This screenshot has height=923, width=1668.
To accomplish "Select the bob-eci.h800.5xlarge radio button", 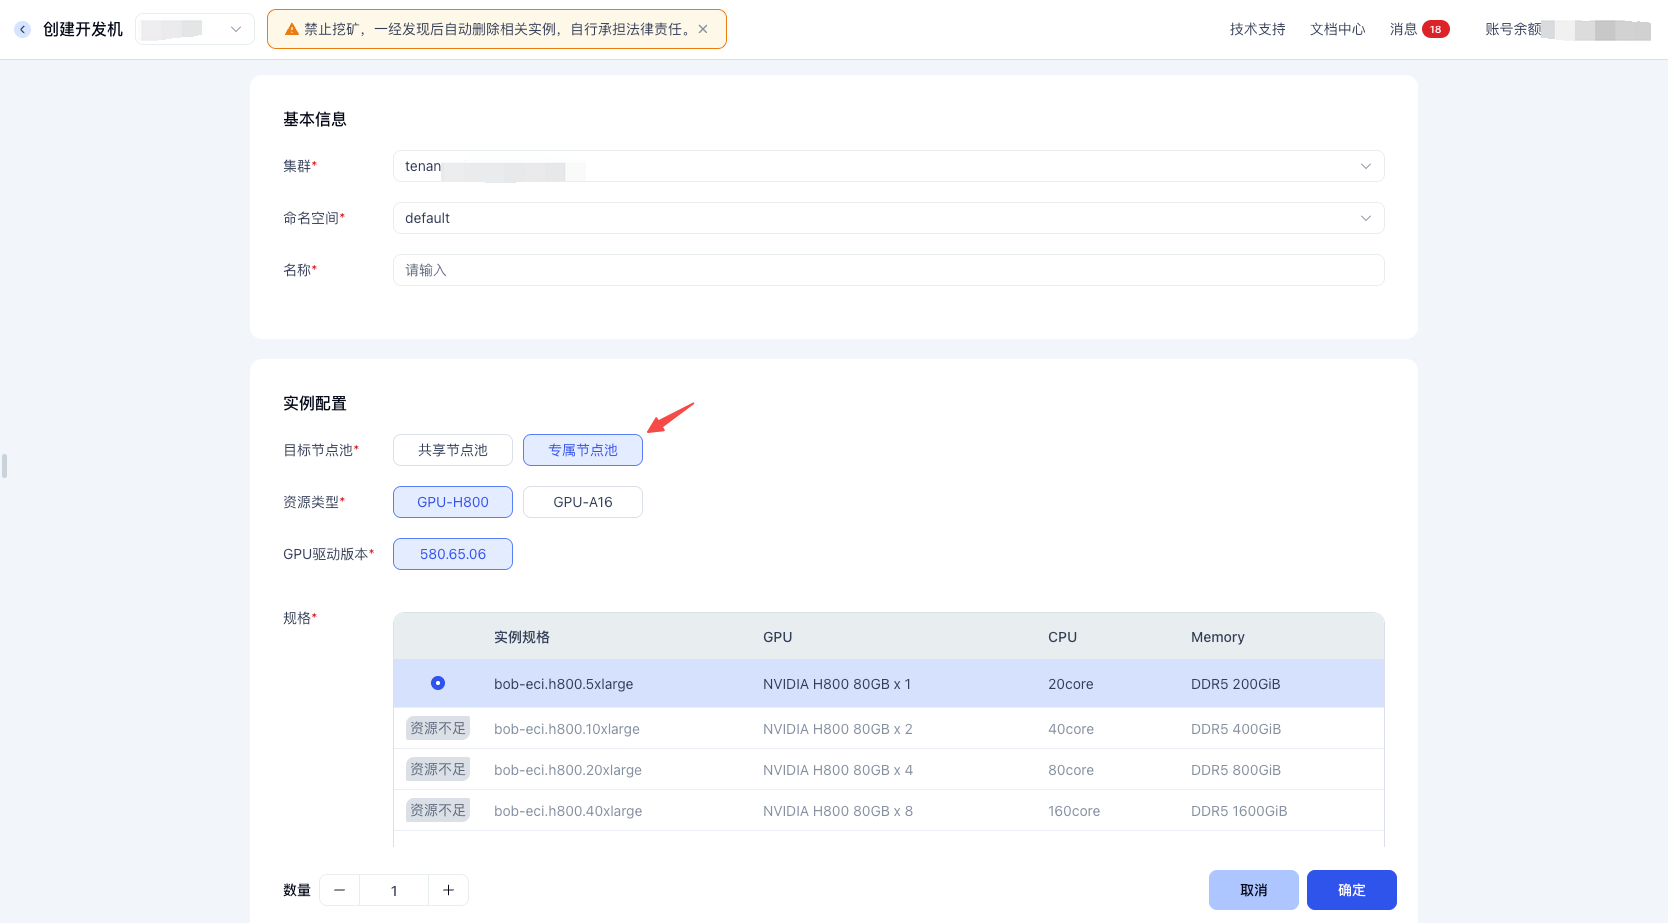I will [438, 683].
